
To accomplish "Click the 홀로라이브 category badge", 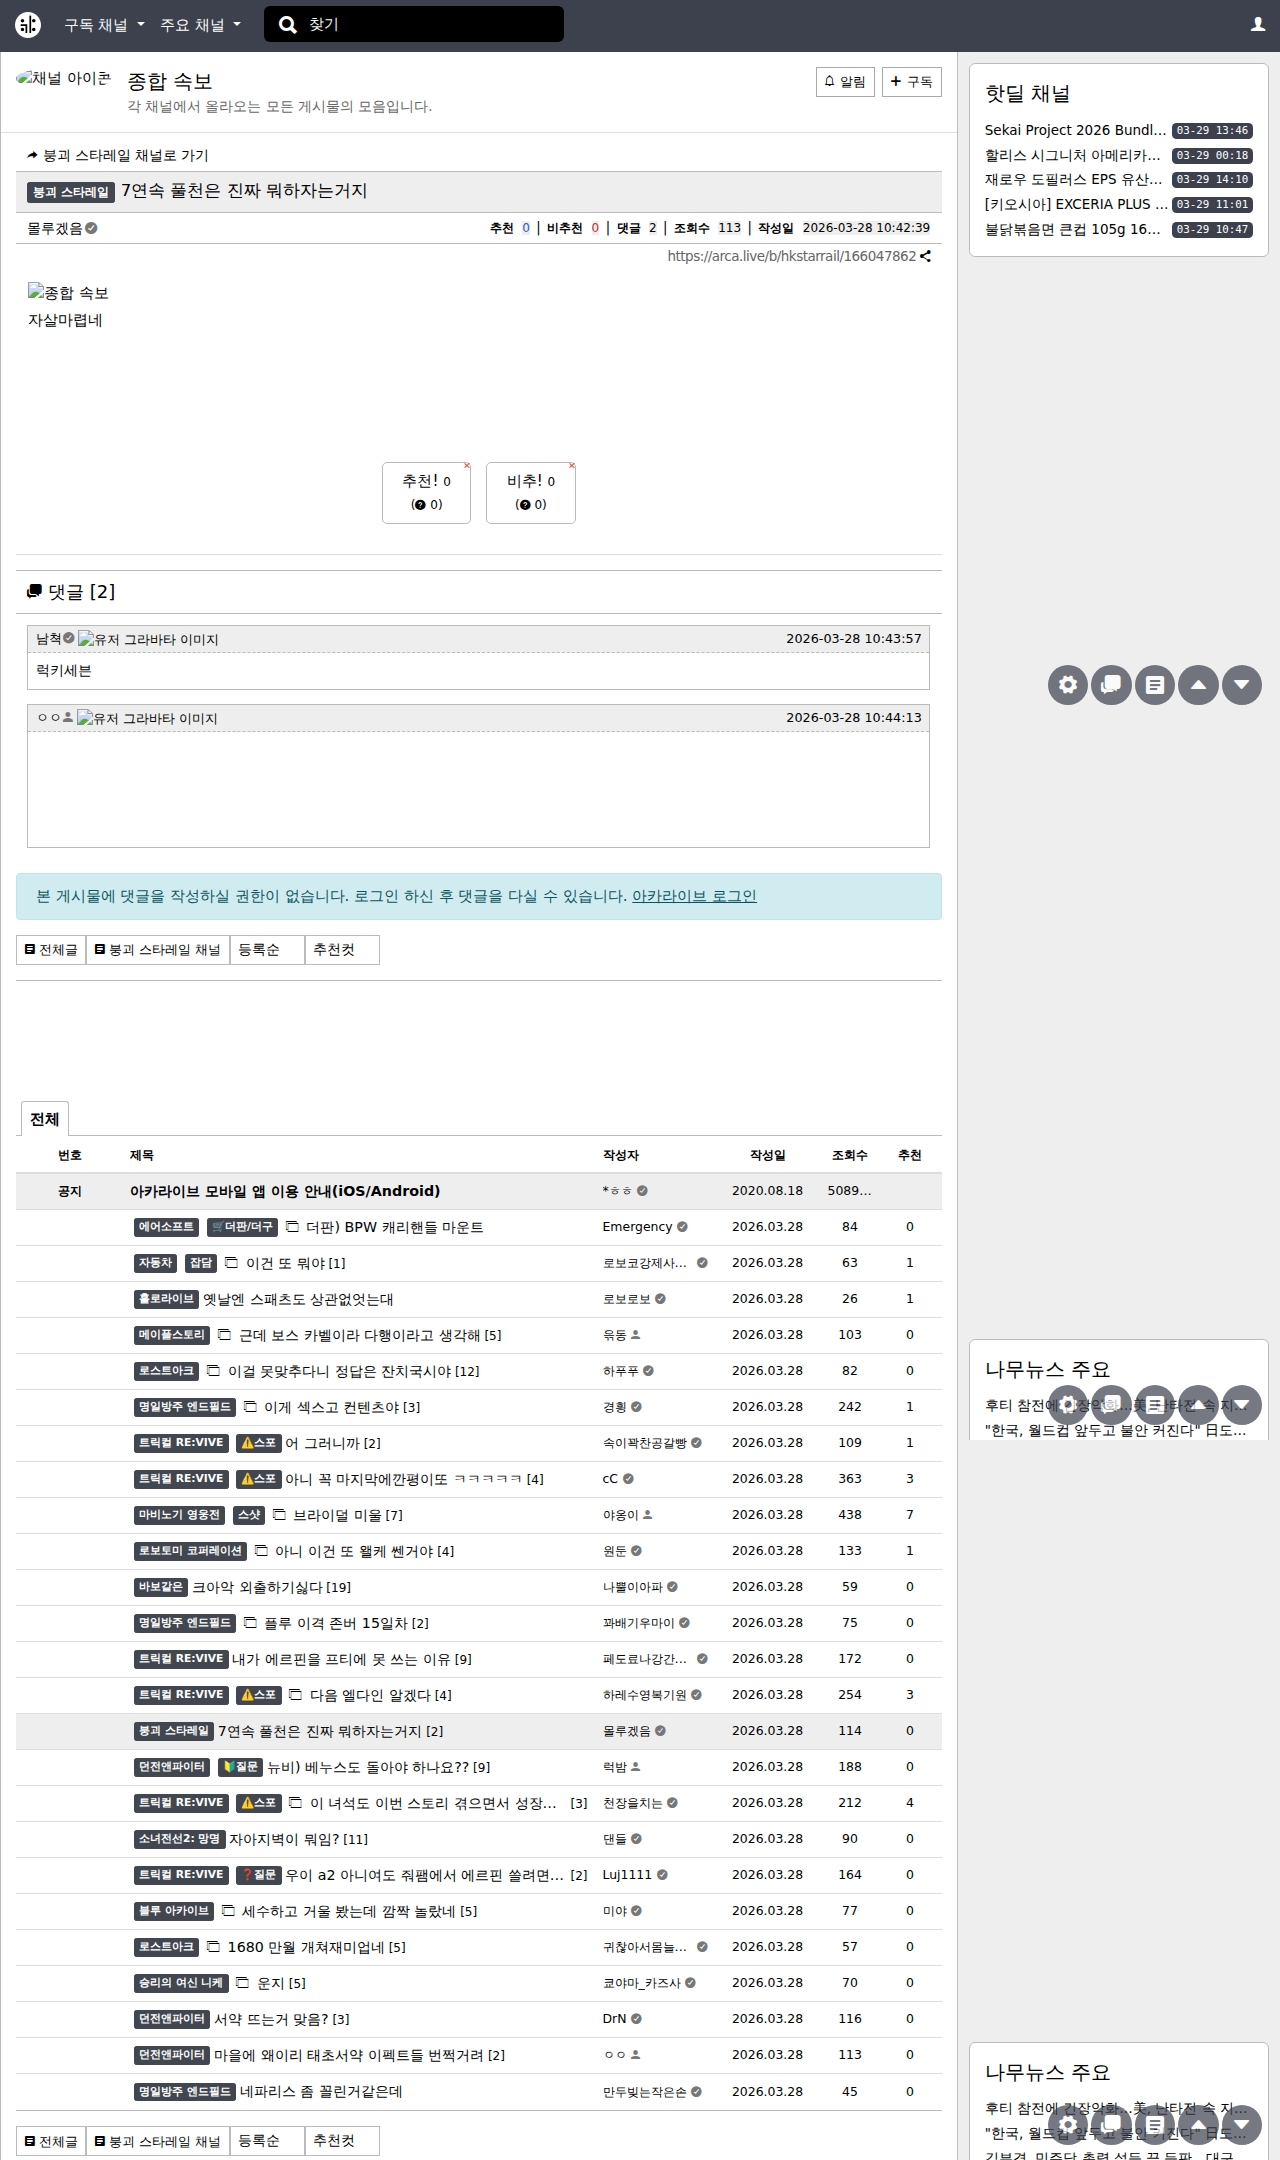I will pyautogui.click(x=166, y=1299).
